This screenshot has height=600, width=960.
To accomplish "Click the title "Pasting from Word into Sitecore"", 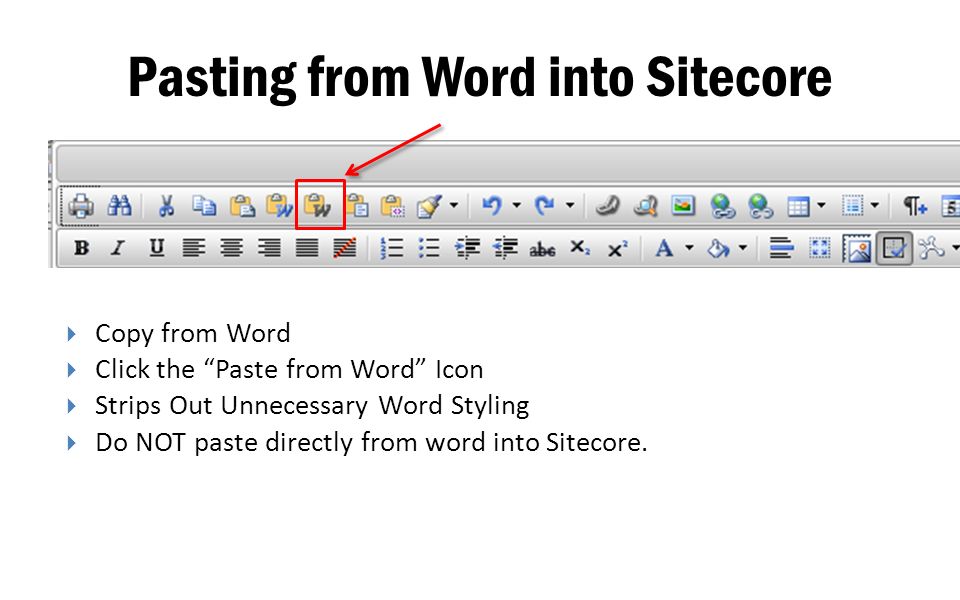I will click(480, 77).
